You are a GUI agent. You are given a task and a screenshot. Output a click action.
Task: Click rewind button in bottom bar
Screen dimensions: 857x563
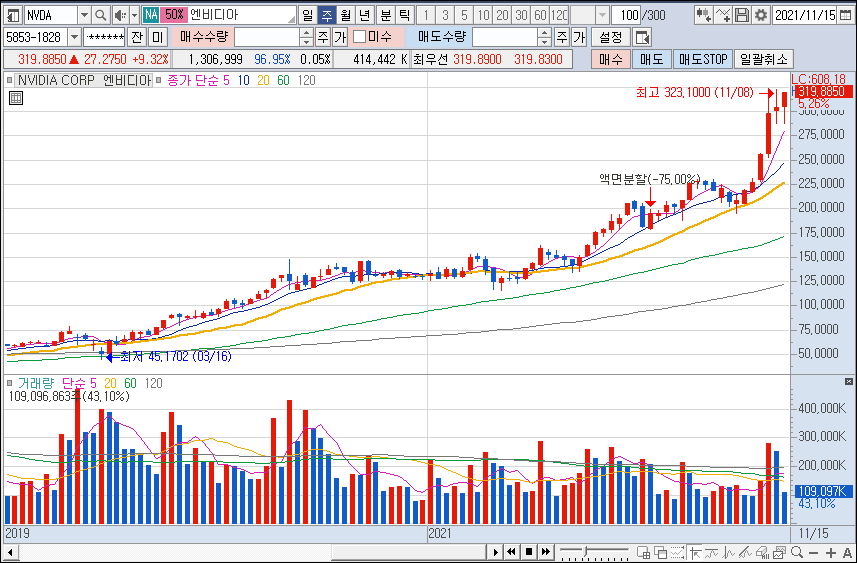click(x=512, y=552)
